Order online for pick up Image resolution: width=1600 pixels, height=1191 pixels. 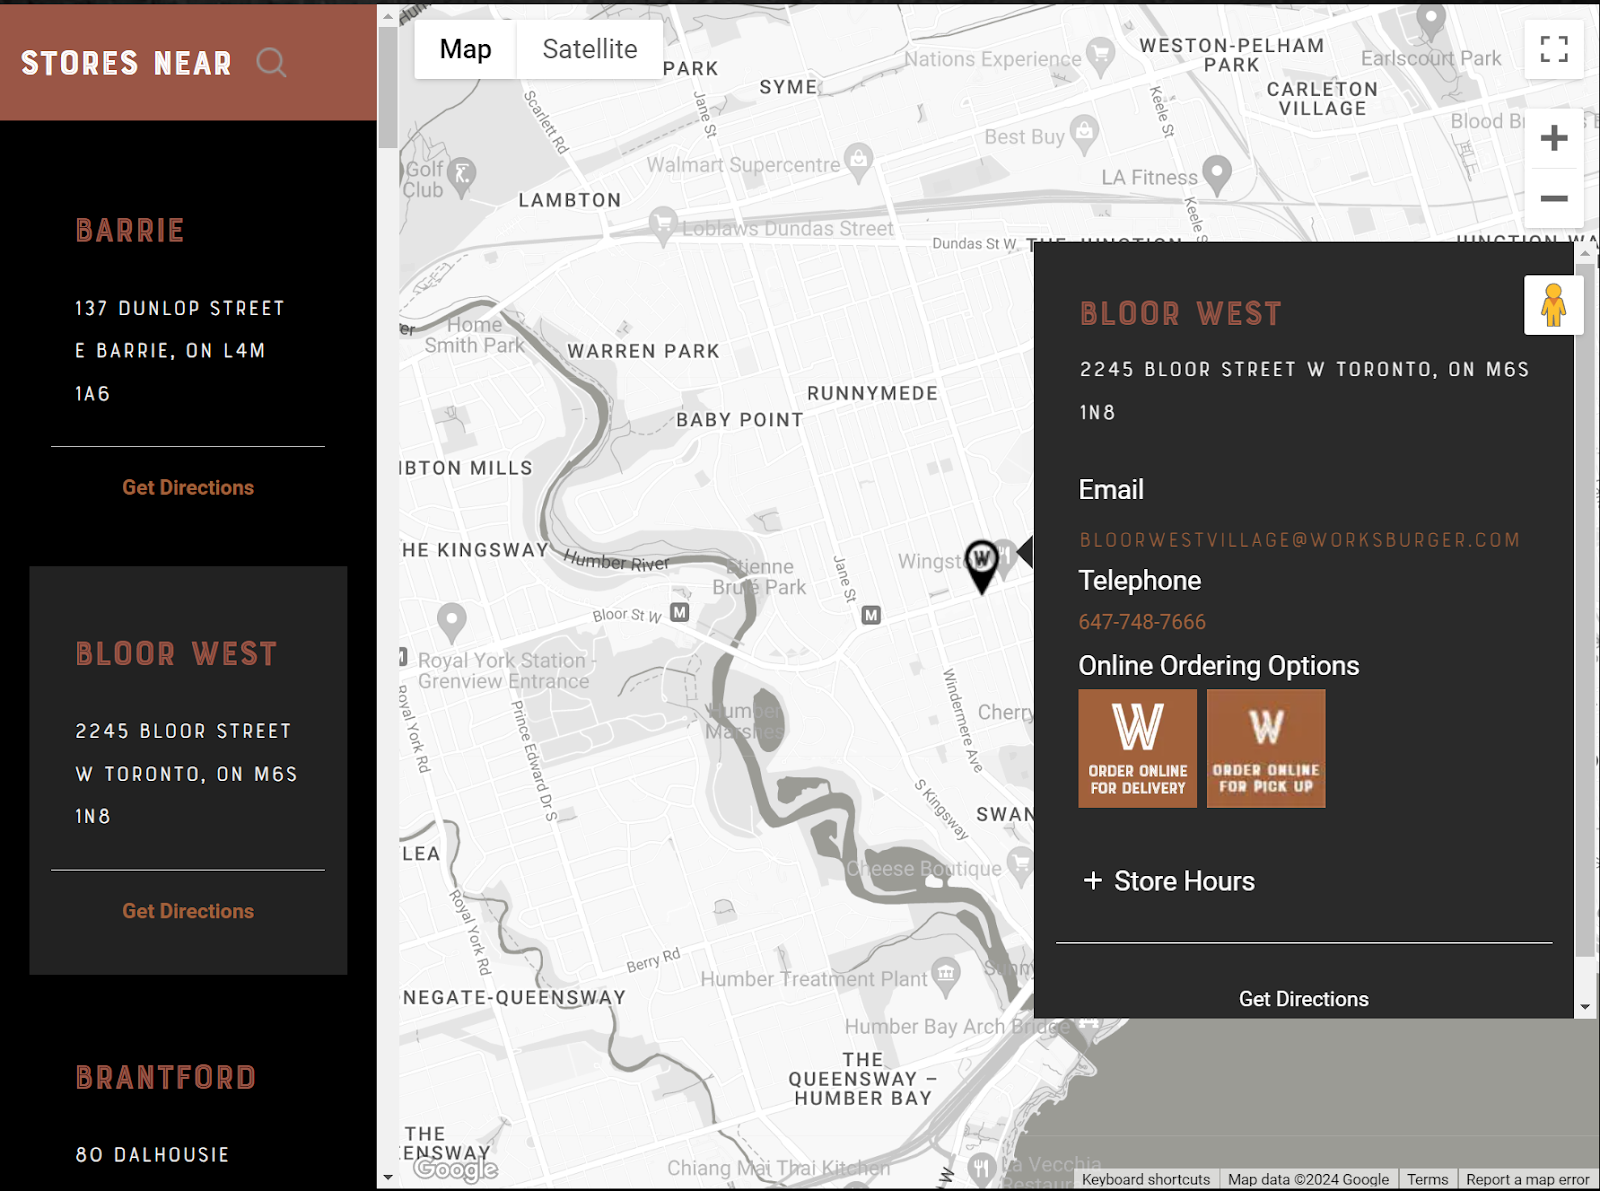pyautogui.click(x=1266, y=748)
